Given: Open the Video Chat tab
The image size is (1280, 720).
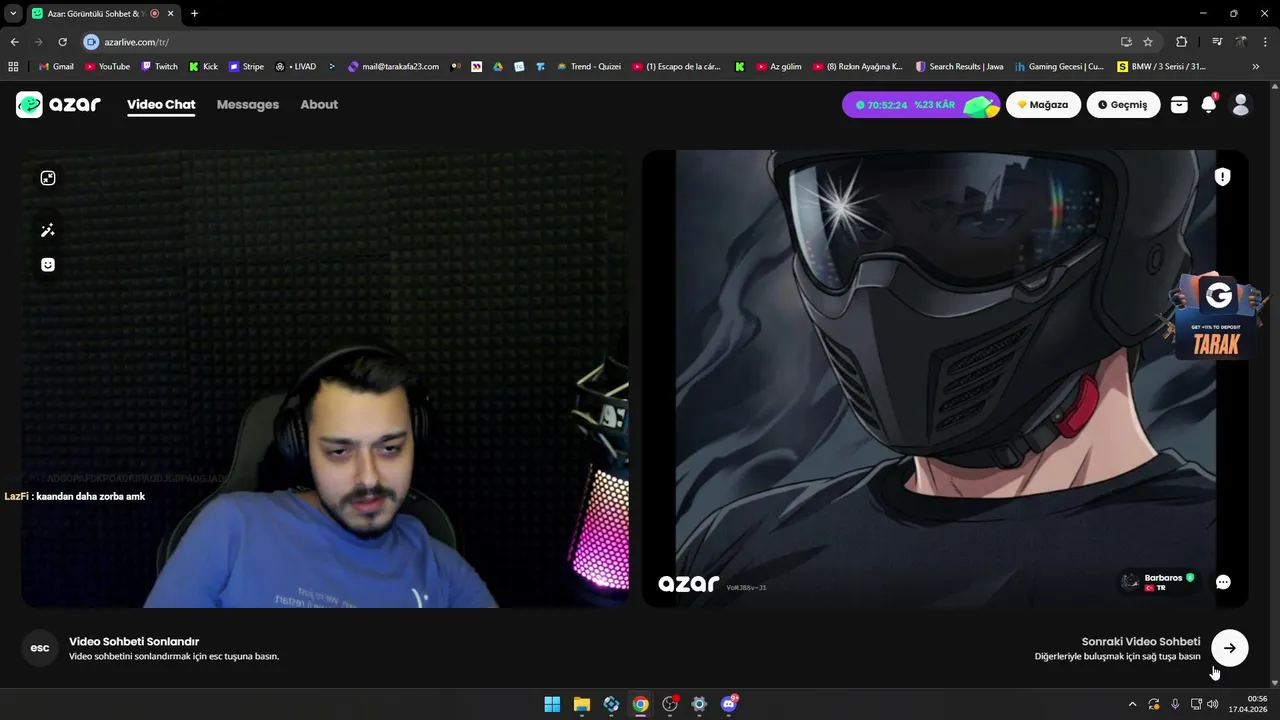Looking at the screenshot, I should coord(161,104).
